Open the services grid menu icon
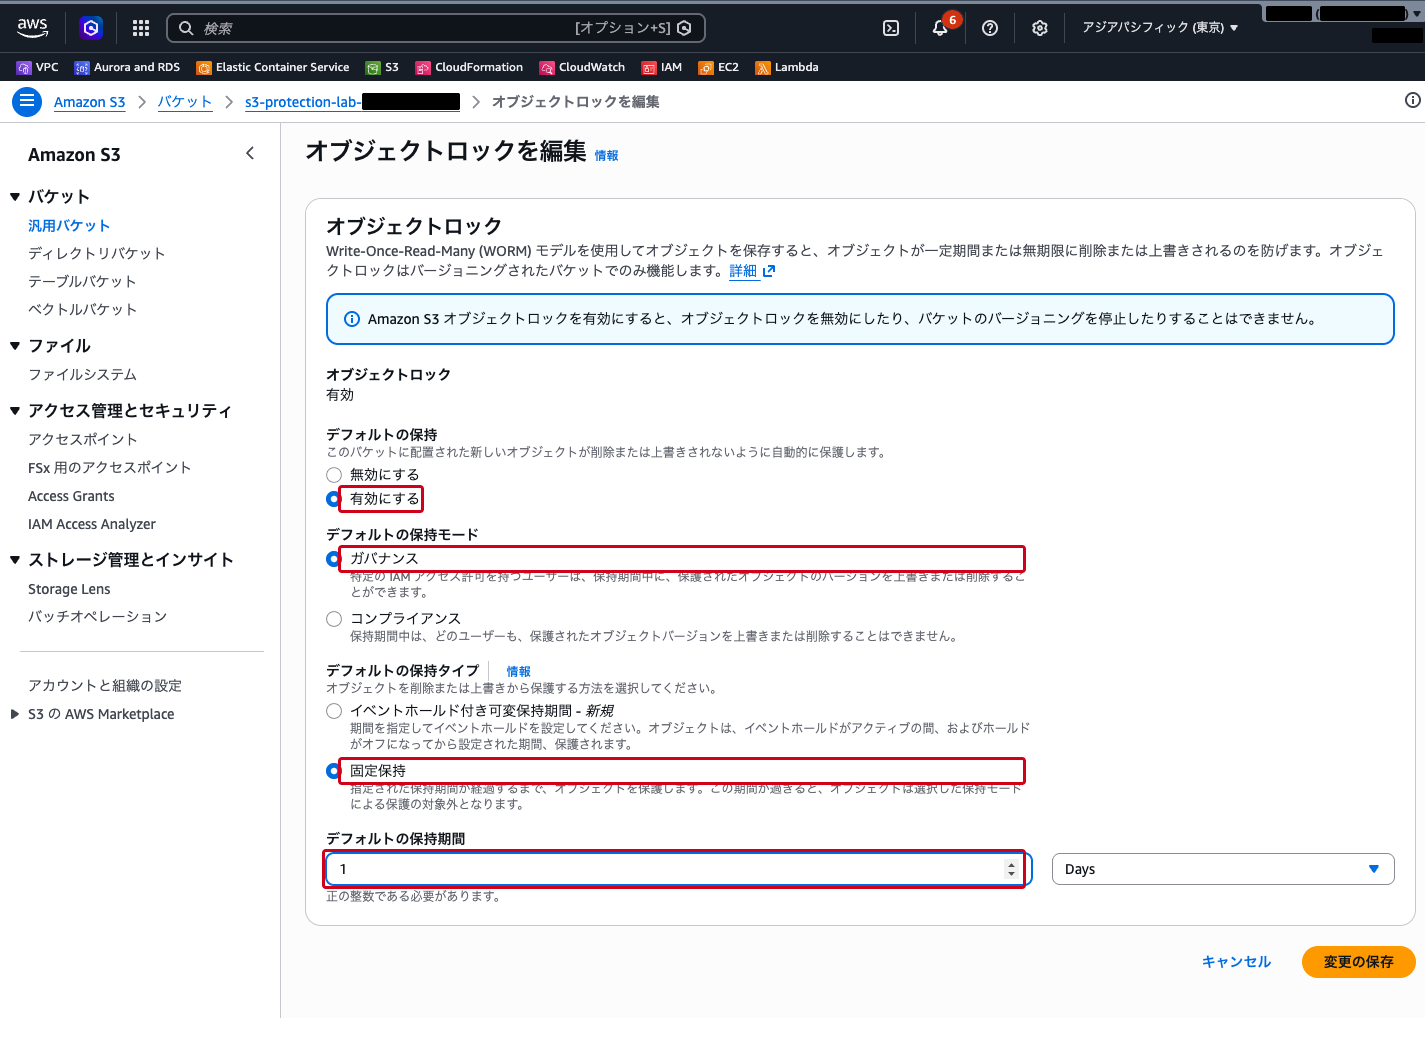 pyautogui.click(x=141, y=28)
